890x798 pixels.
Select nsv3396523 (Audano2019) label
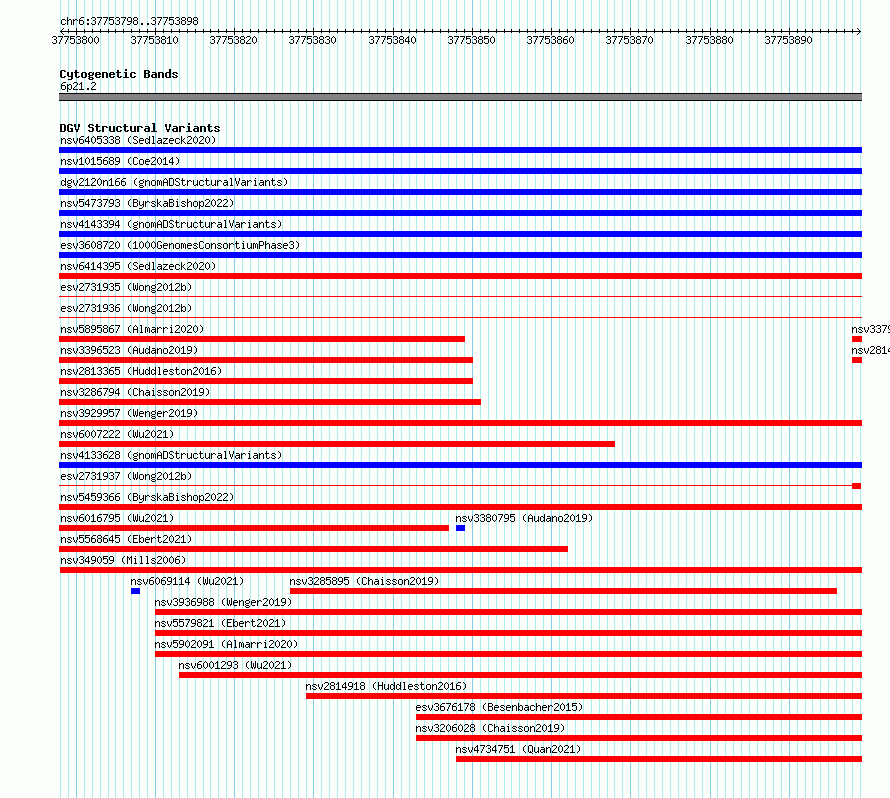(129, 350)
